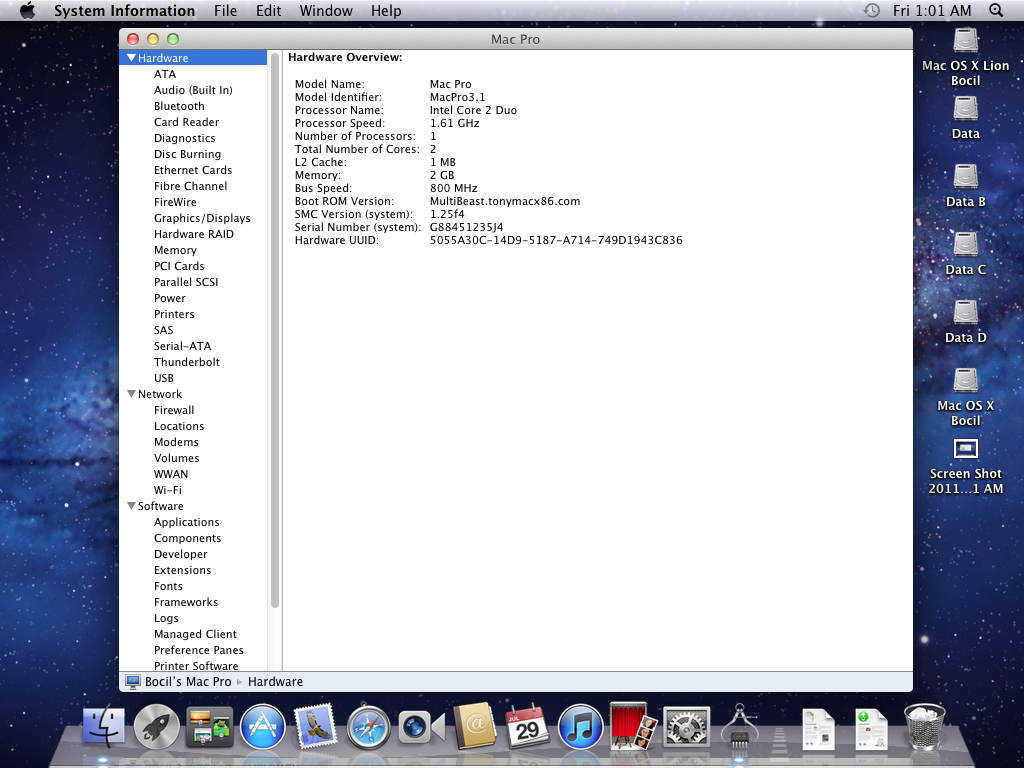Viewport: 1024px width, 768px height.
Task: Select Serial-ATA in the sidebar
Action: click(182, 345)
